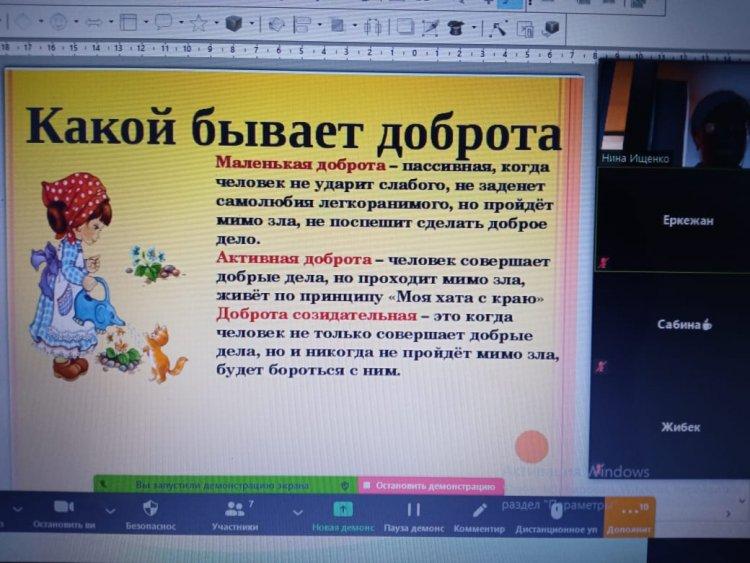750x563 pixels.
Task: Click text будет бороться с ним
Action: coord(308,370)
